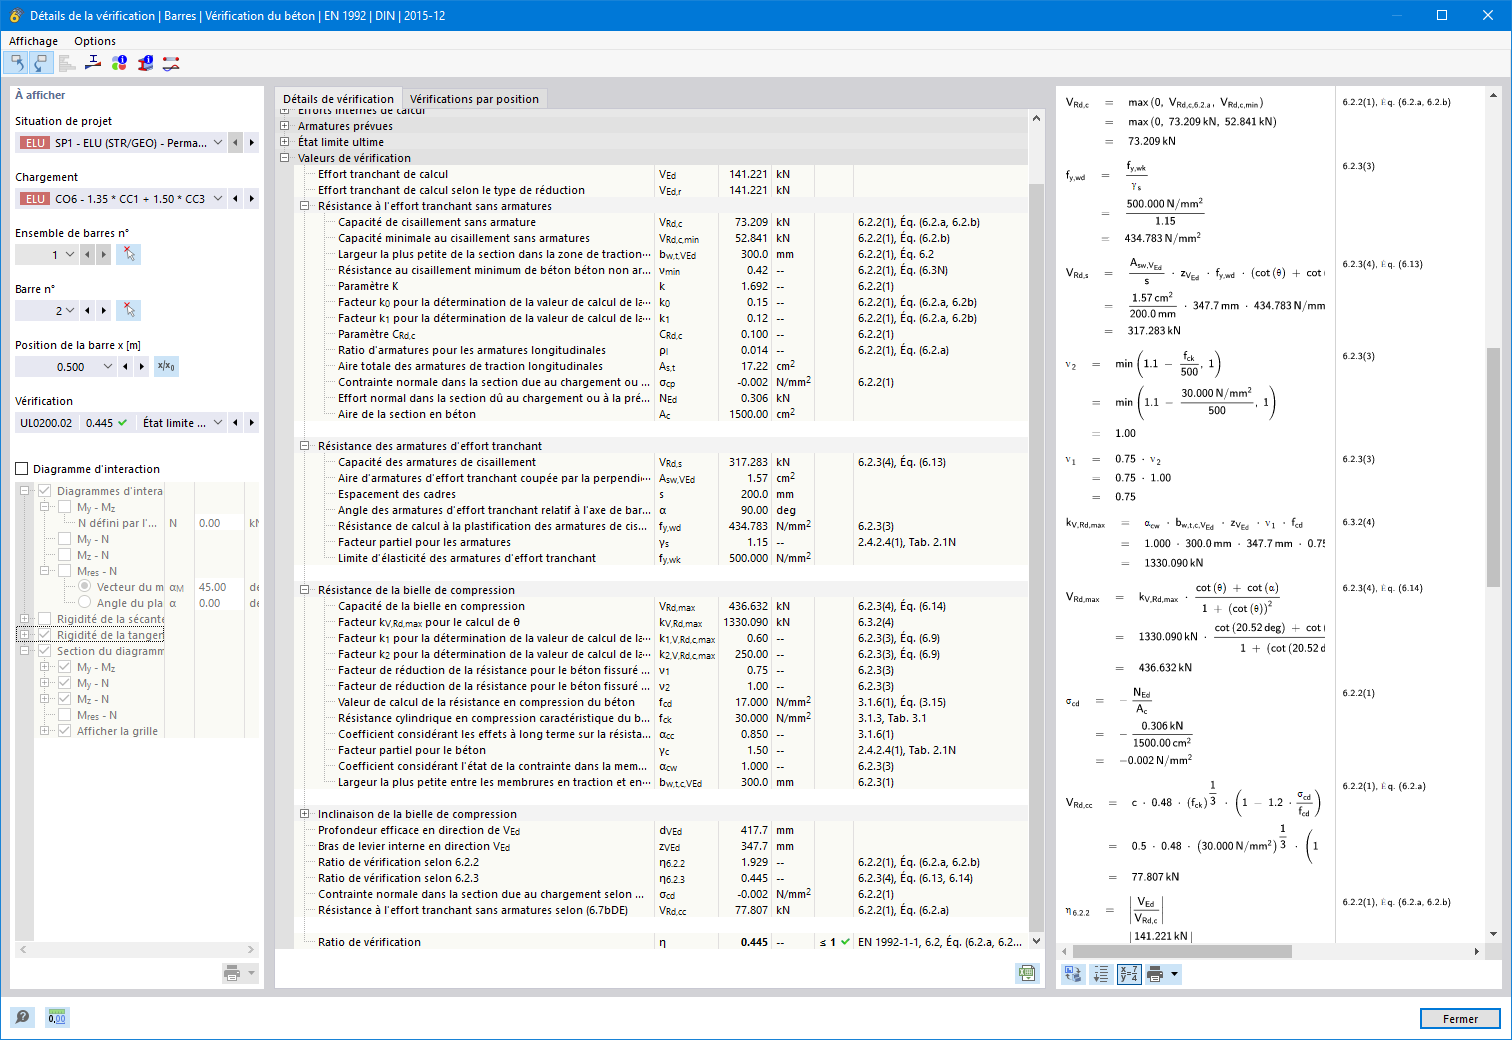Check the Mres - N box under Diagrammes d'interaction
Viewport: 1512px width, 1040px height.
[64, 571]
